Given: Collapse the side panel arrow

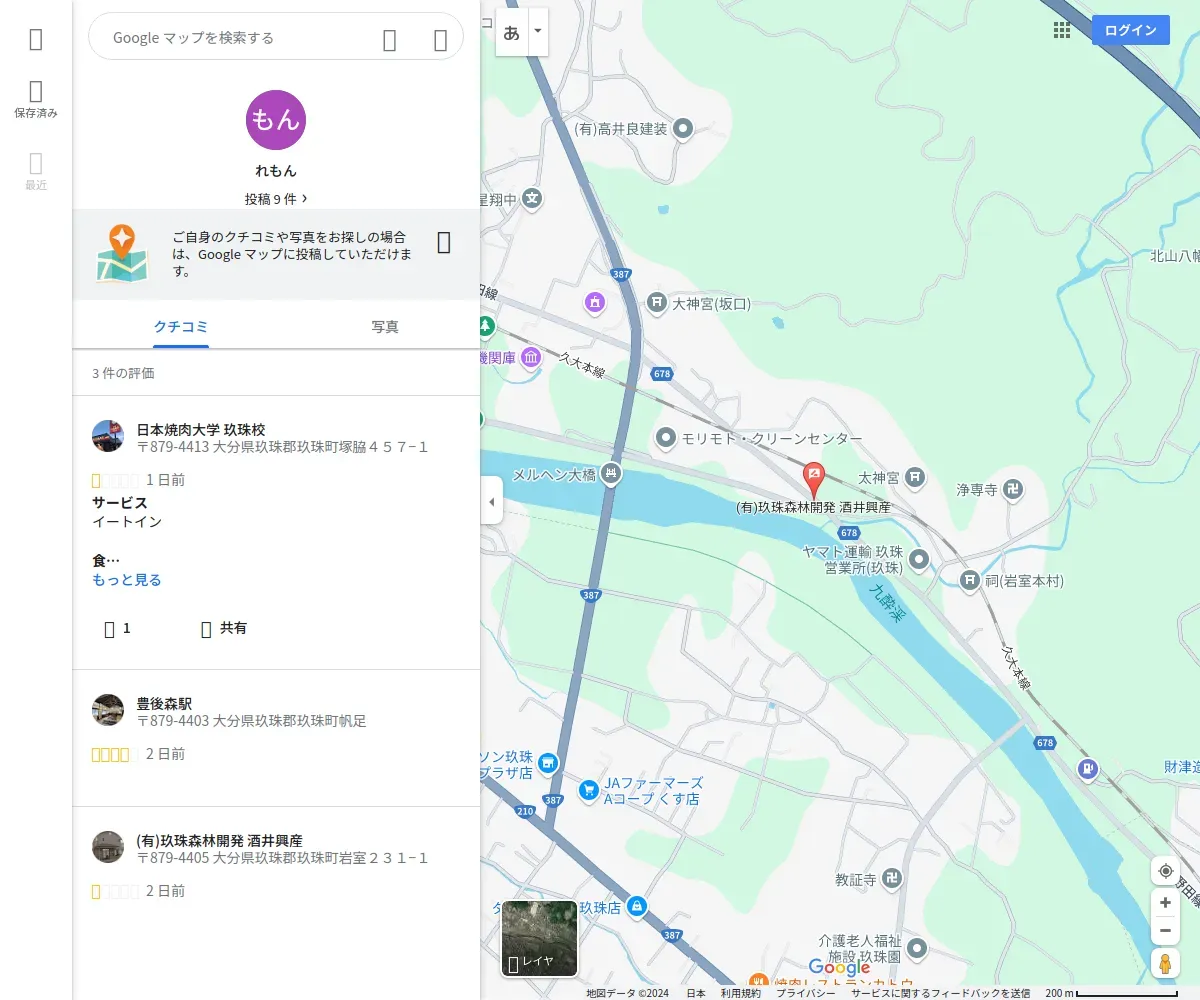Looking at the screenshot, I should click(x=491, y=500).
